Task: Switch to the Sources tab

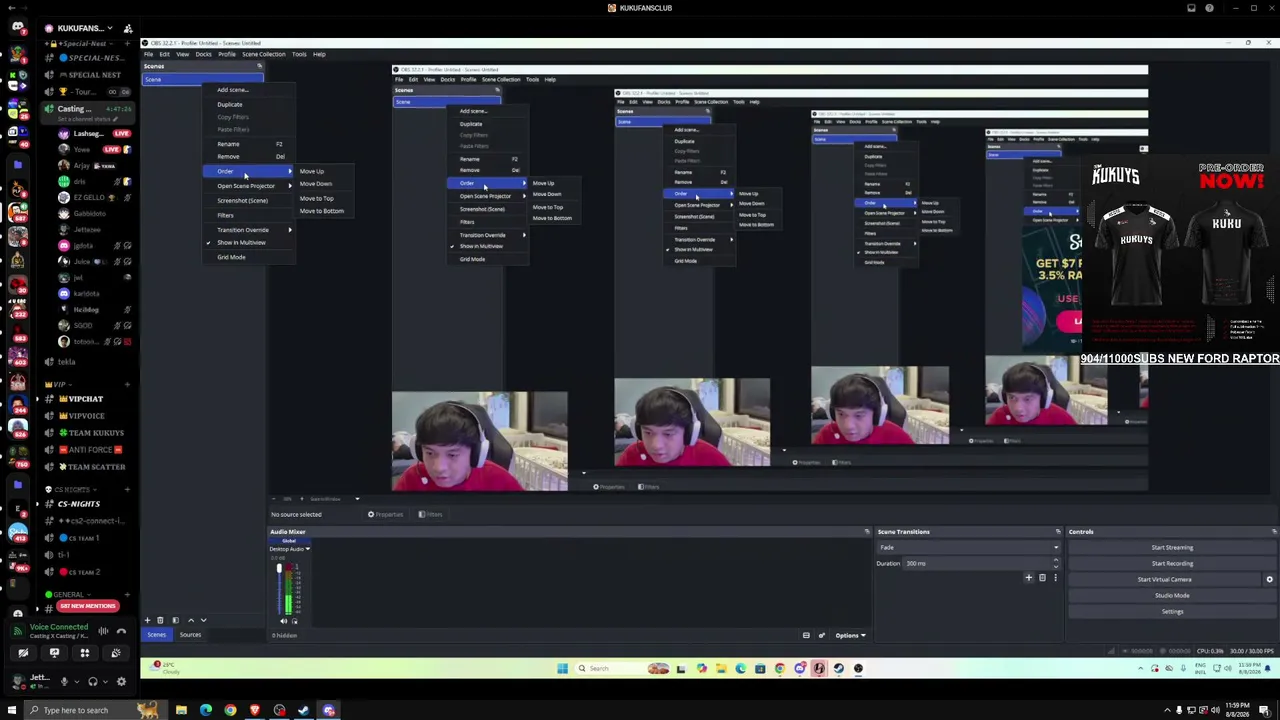Action: coord(190,635)
